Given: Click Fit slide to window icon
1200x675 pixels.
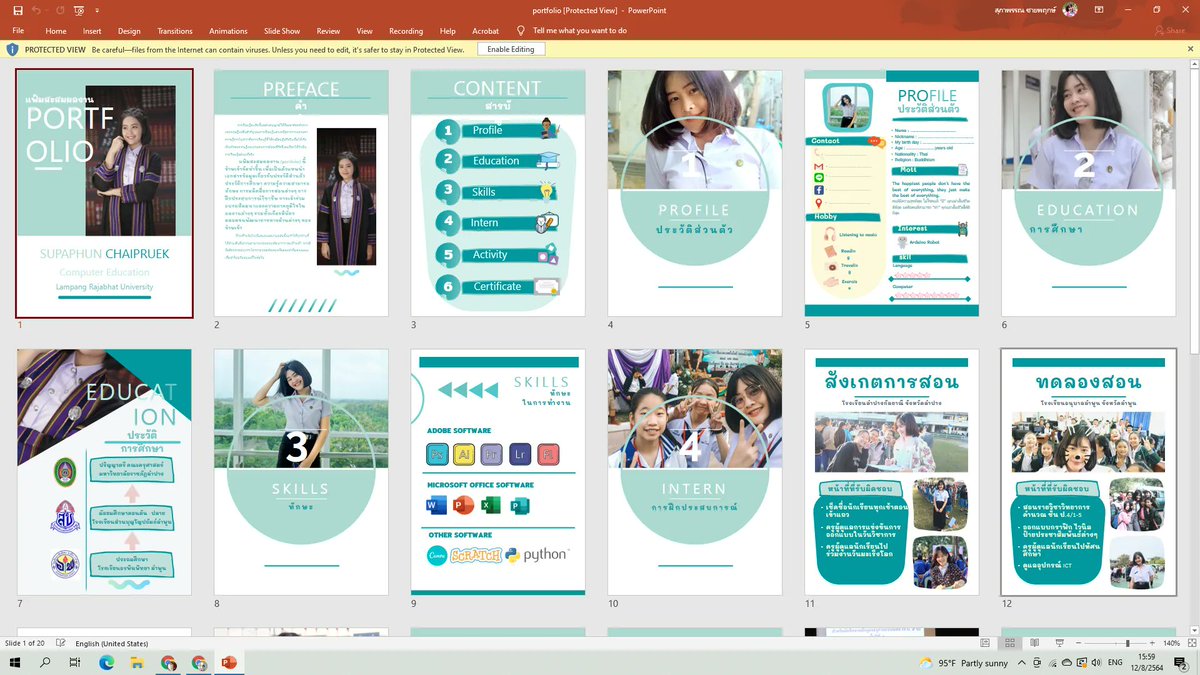Looking at the screenshot, I should pos(1190,643).
